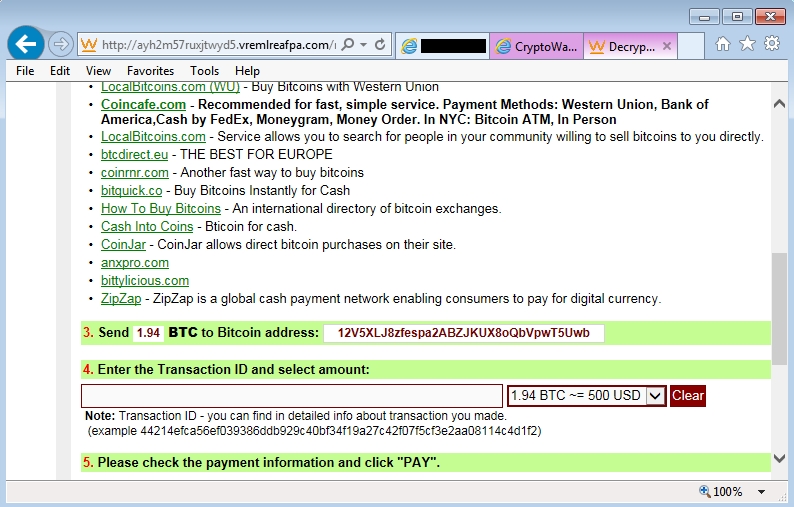Image resolution: width=794 pixels, height=507 pixels.
Task: Open the Tools menu
Action: click(x=204, y=71)
